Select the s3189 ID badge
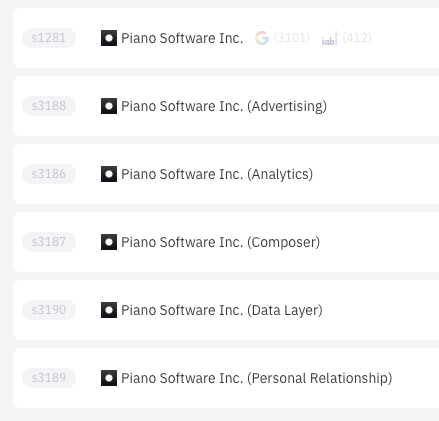The height and width of the screenshot is (421, 439). (49, 378)
